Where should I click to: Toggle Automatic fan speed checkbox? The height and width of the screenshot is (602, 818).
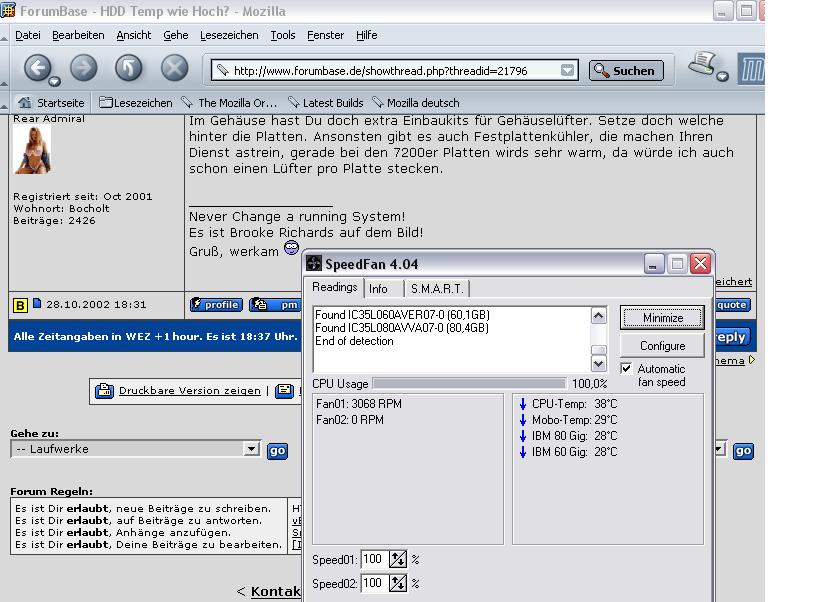point(627,368)
